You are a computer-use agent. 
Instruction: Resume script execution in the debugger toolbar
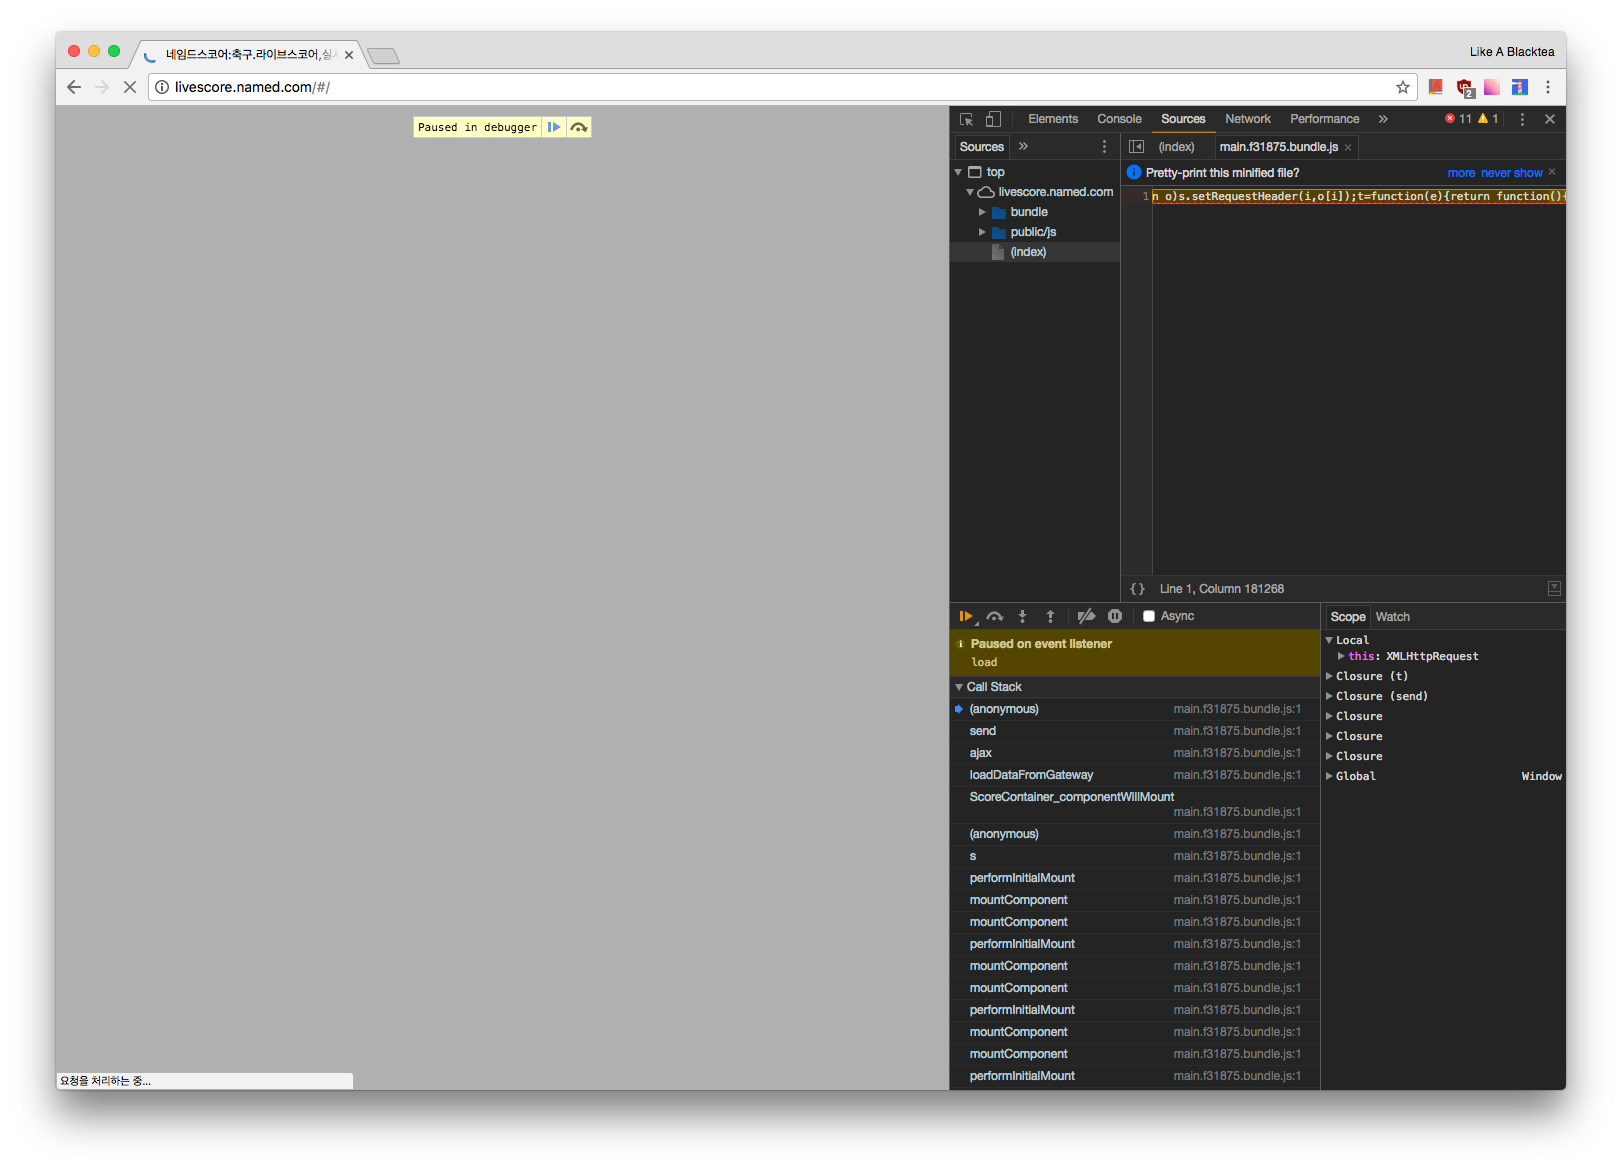coord(966,617)
